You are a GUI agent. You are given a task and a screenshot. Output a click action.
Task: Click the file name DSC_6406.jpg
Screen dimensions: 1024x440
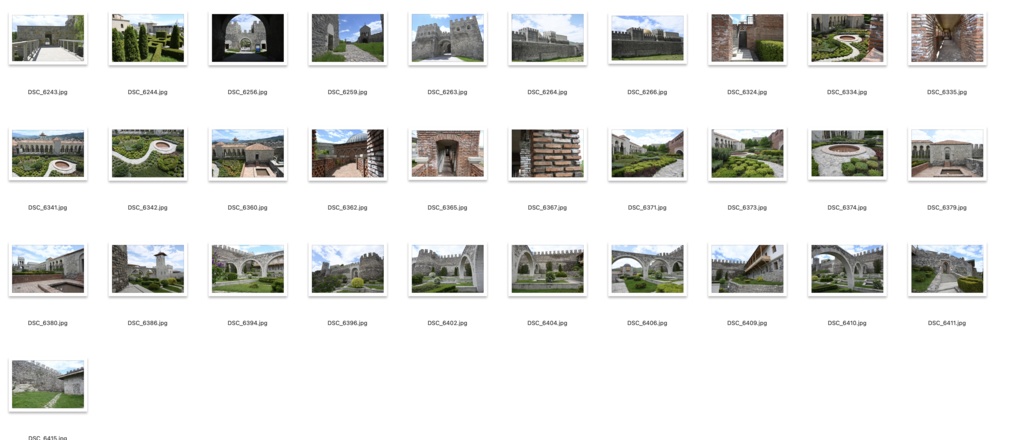click(647, 323)
